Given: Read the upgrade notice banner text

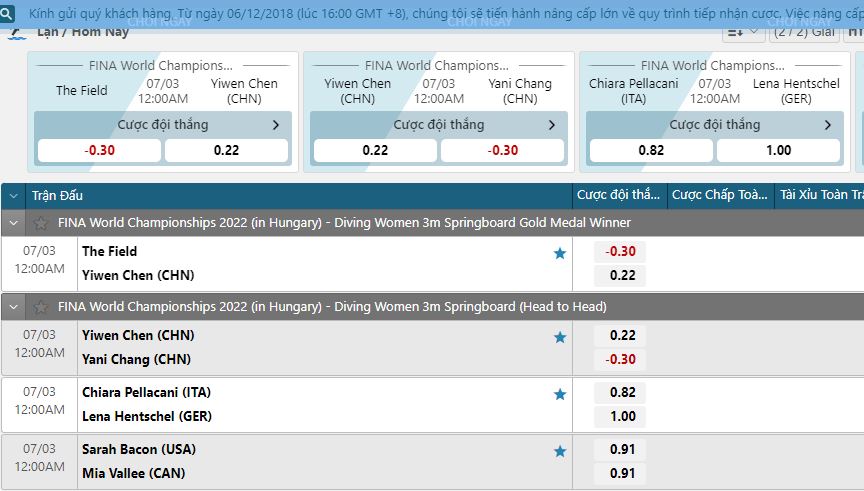Looking at the screenshot, I should click(x=446, y=14).
